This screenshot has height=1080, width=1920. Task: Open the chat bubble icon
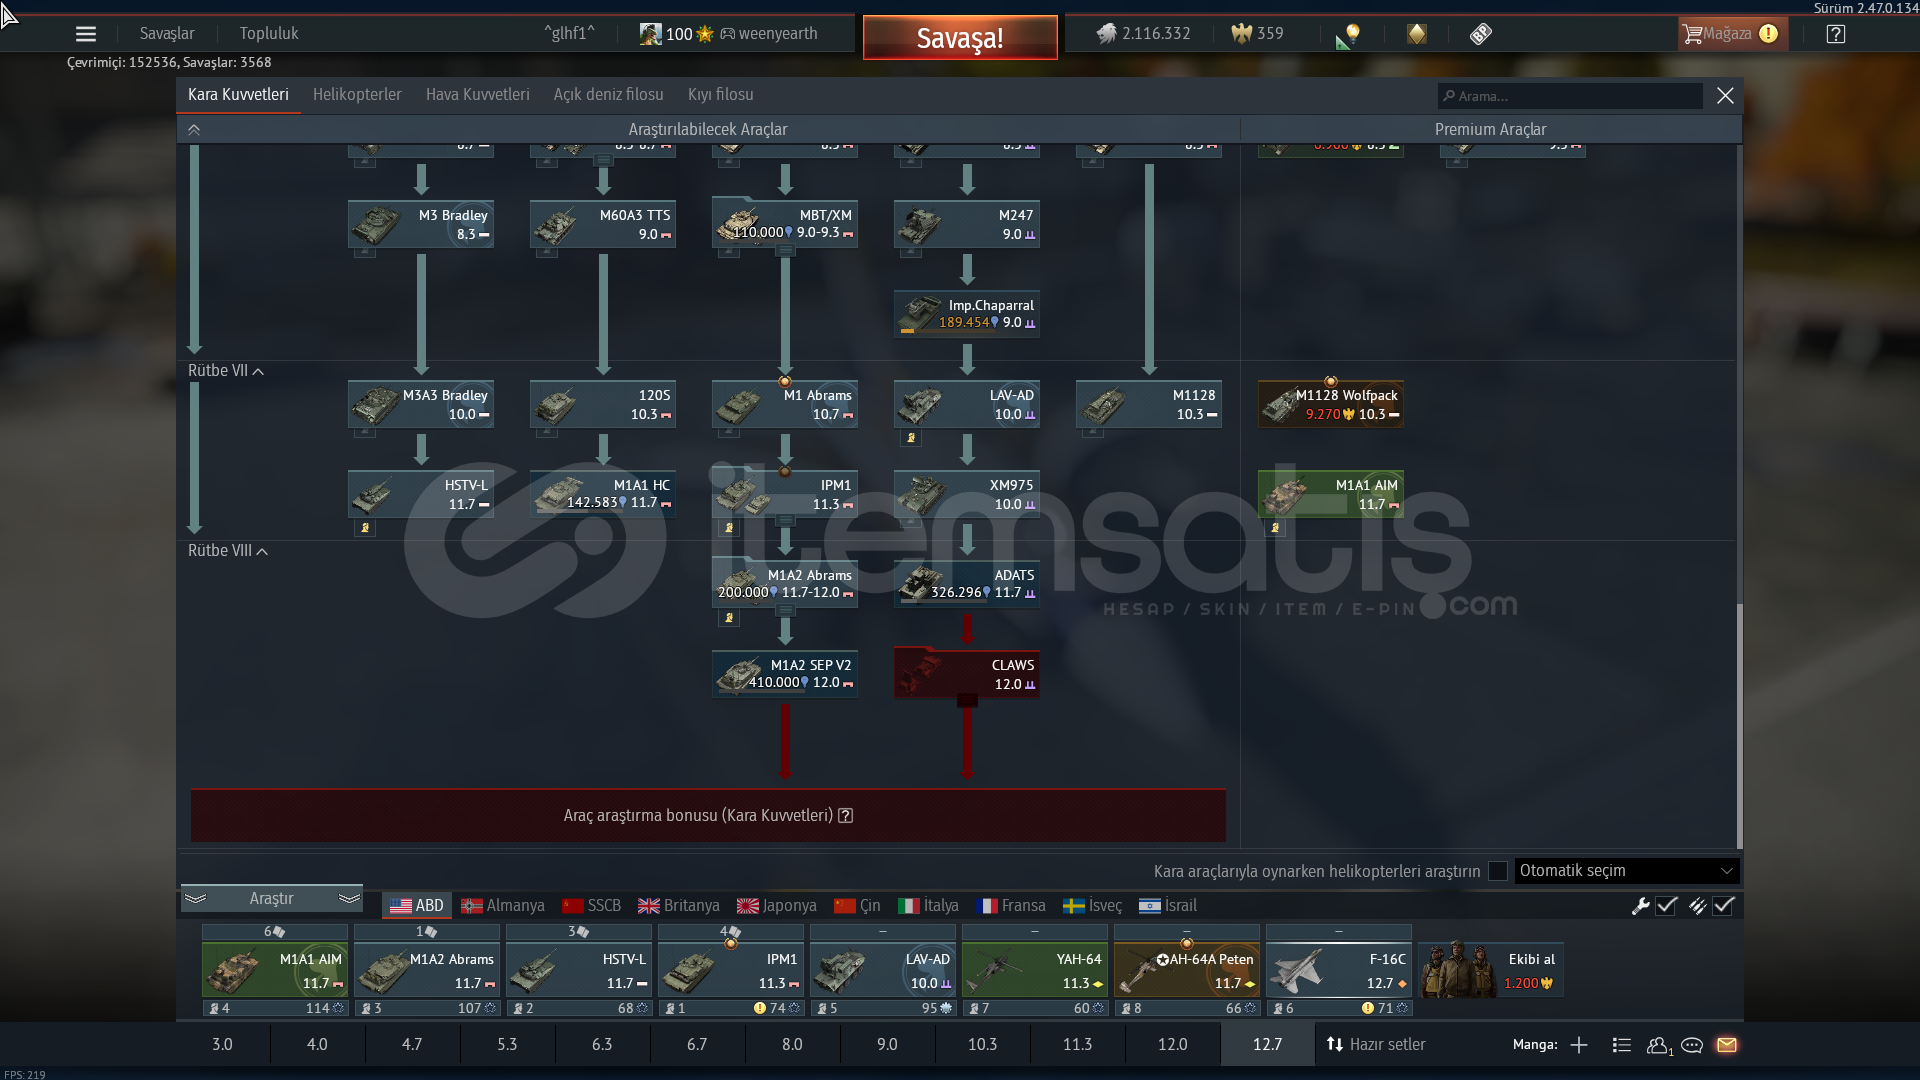pyautogui.click(x=1692, y=1045)
